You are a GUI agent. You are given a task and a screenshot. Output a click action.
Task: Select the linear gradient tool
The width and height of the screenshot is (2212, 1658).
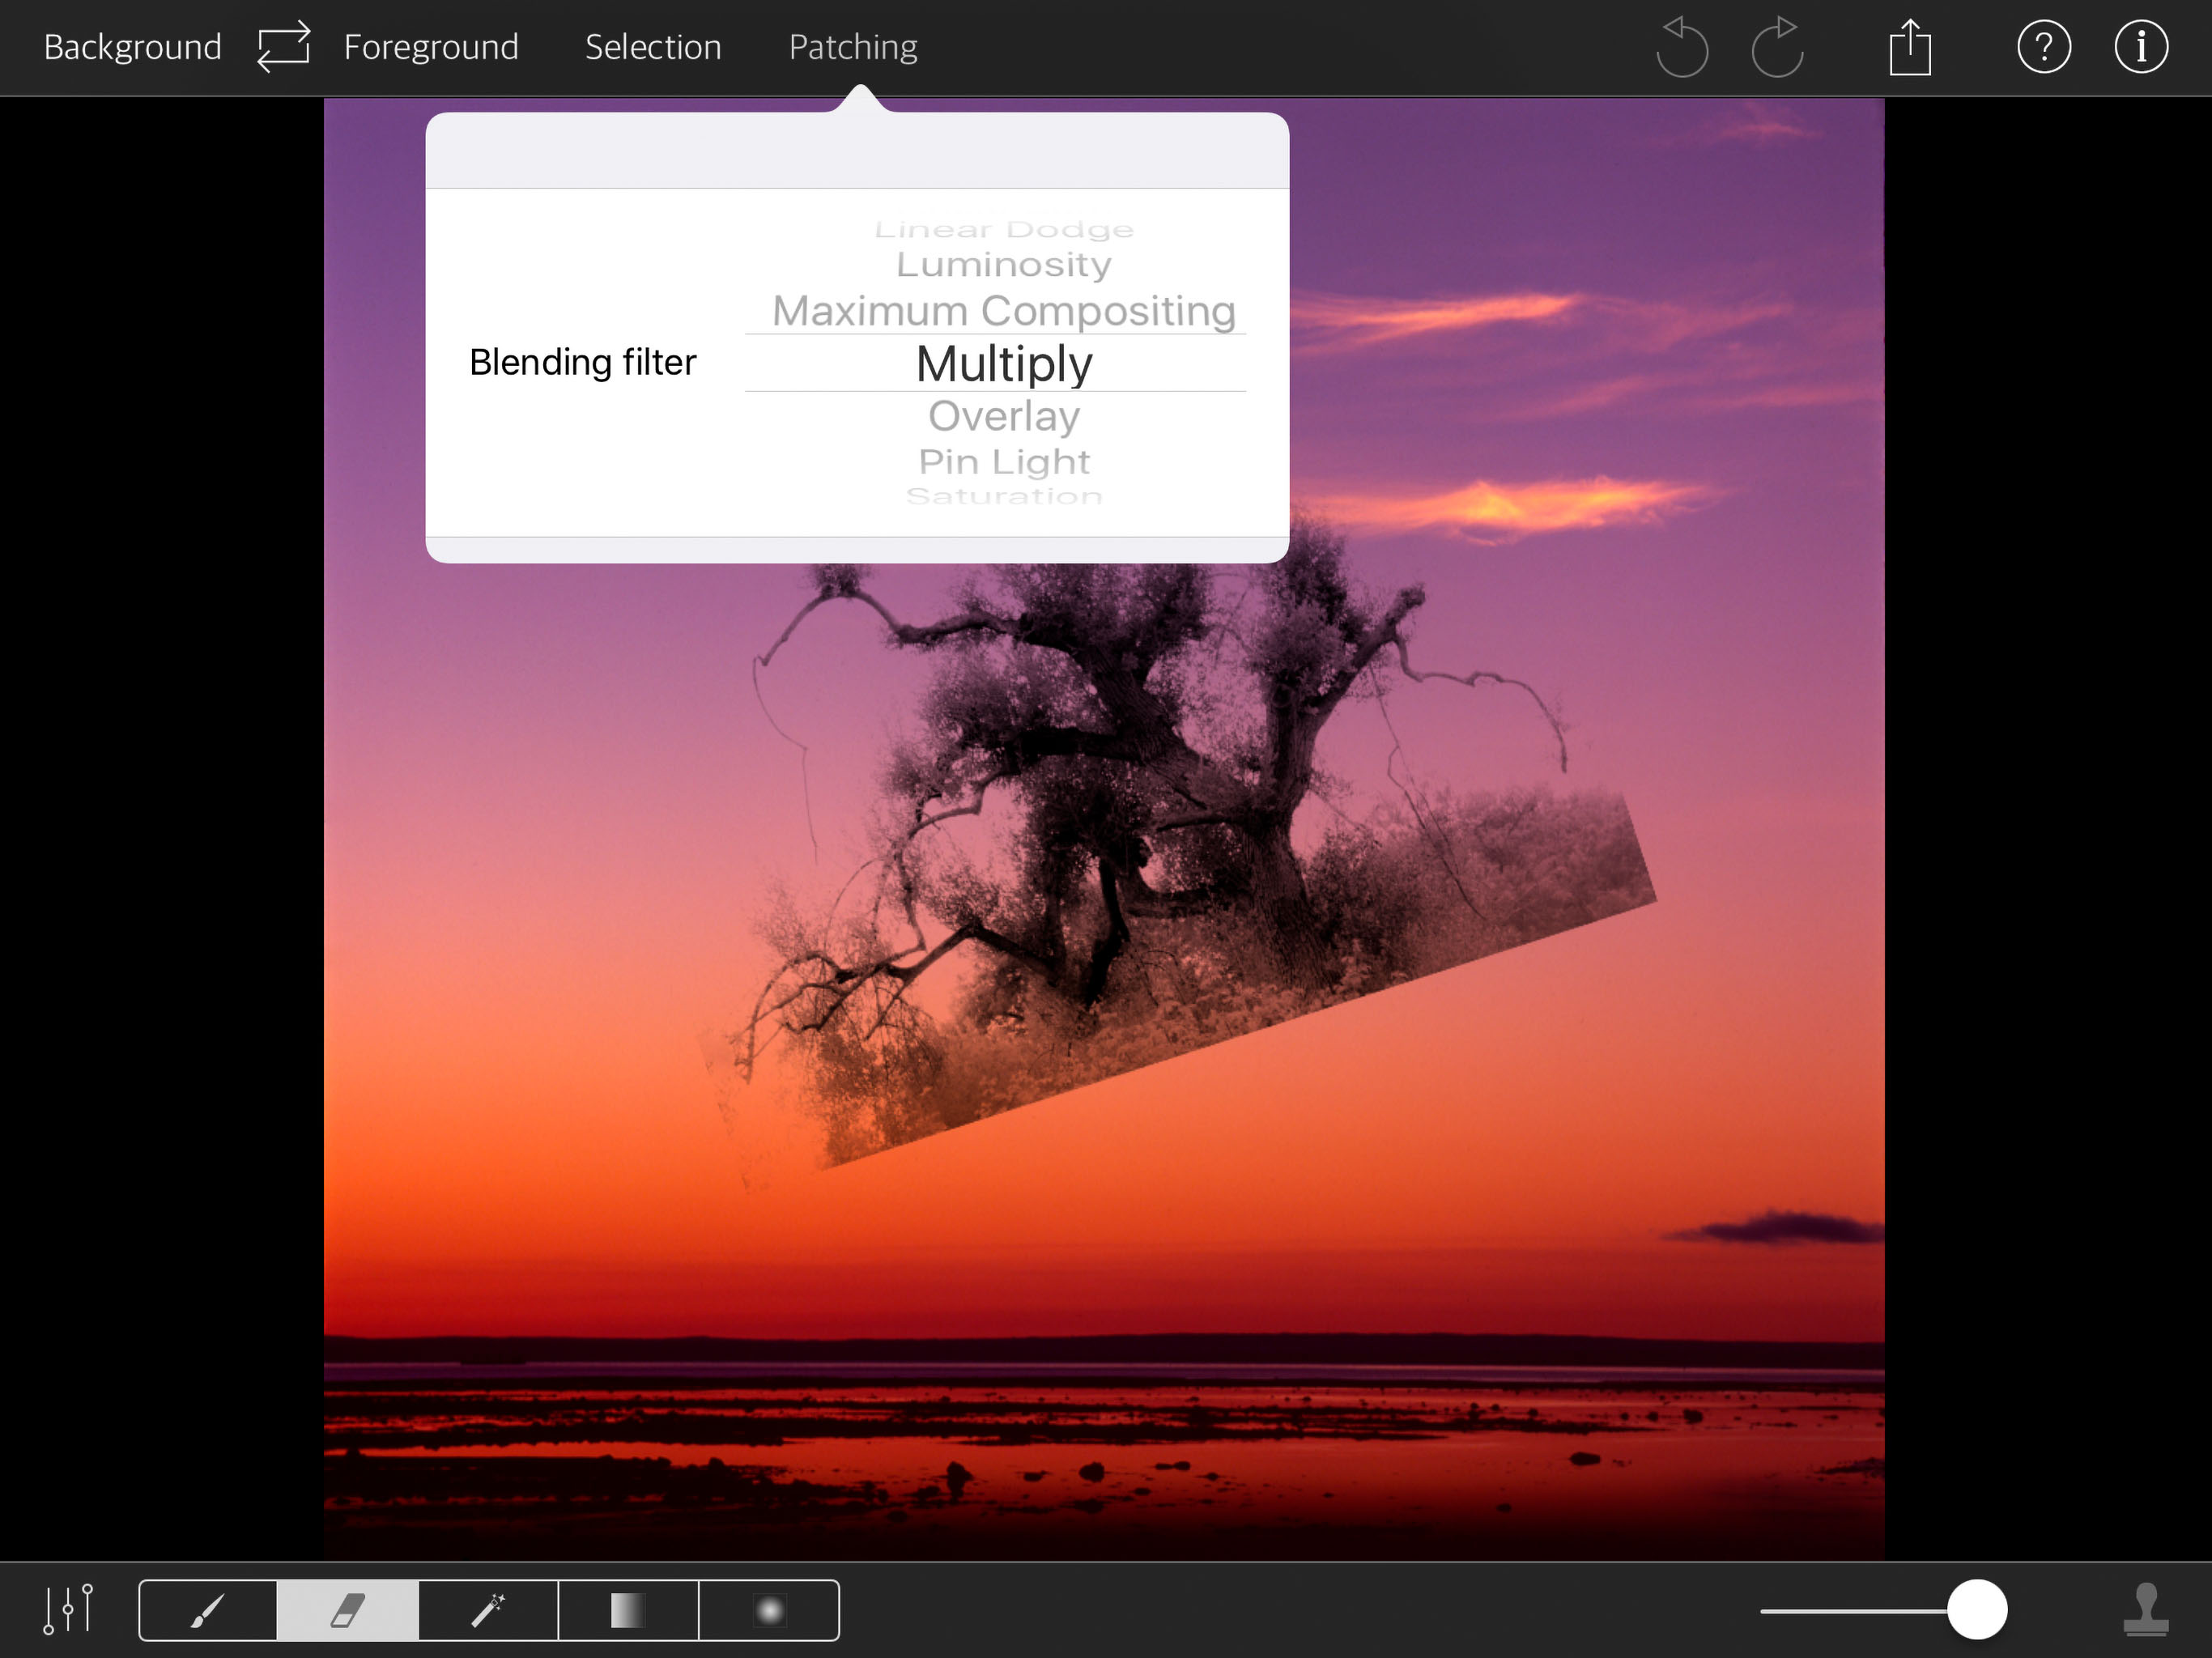tap(628, 1610)
